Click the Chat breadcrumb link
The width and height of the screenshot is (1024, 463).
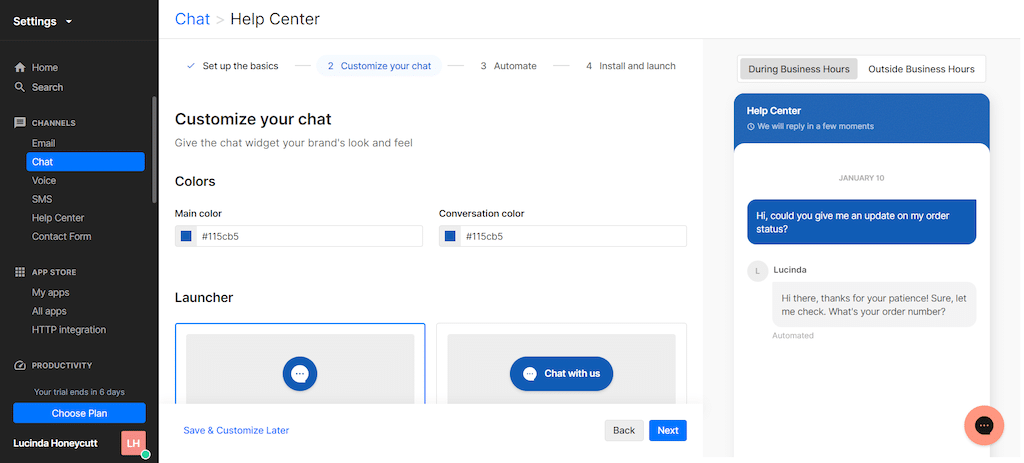[x=193, y=19]
